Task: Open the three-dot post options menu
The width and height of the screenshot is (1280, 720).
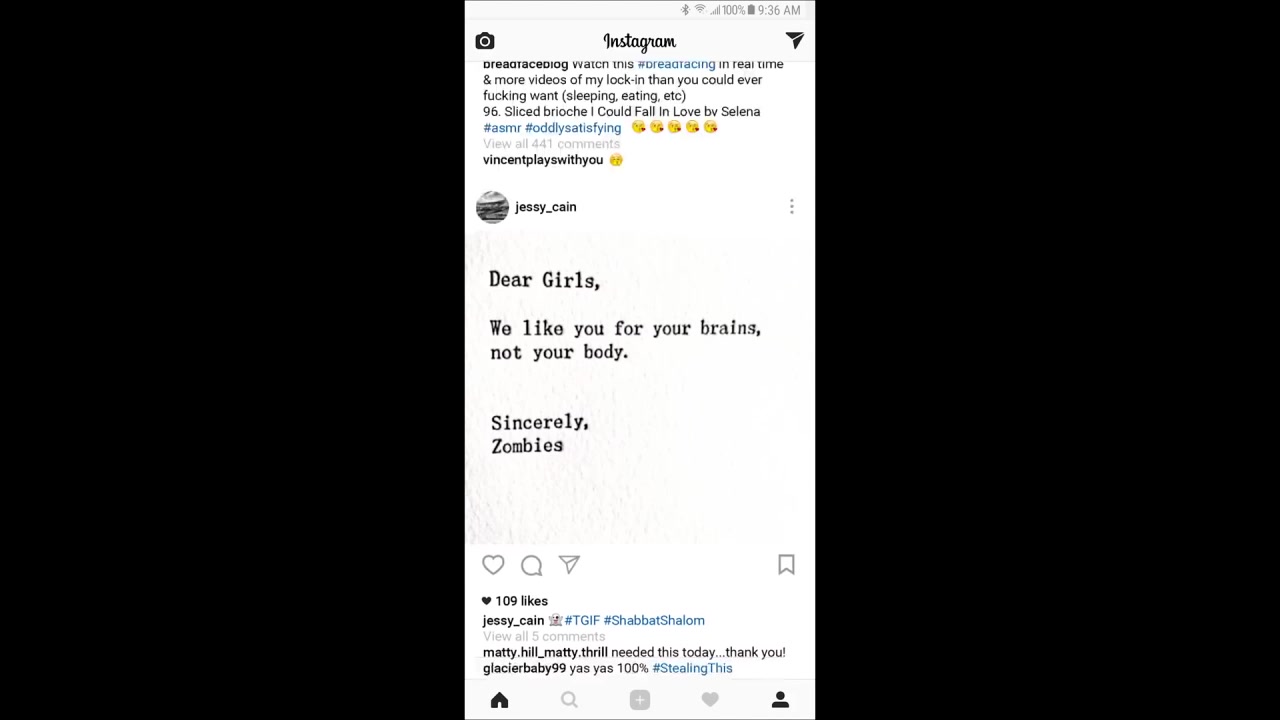Action: pos(791,206)
